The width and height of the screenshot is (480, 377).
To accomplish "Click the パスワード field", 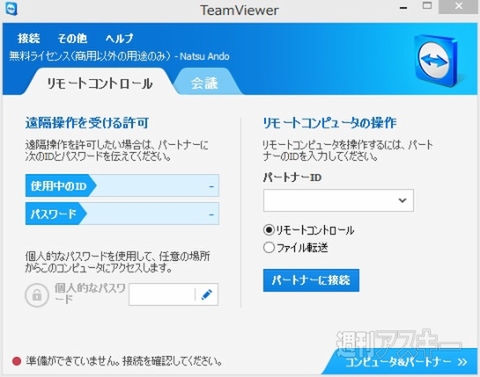I will 122,213.
